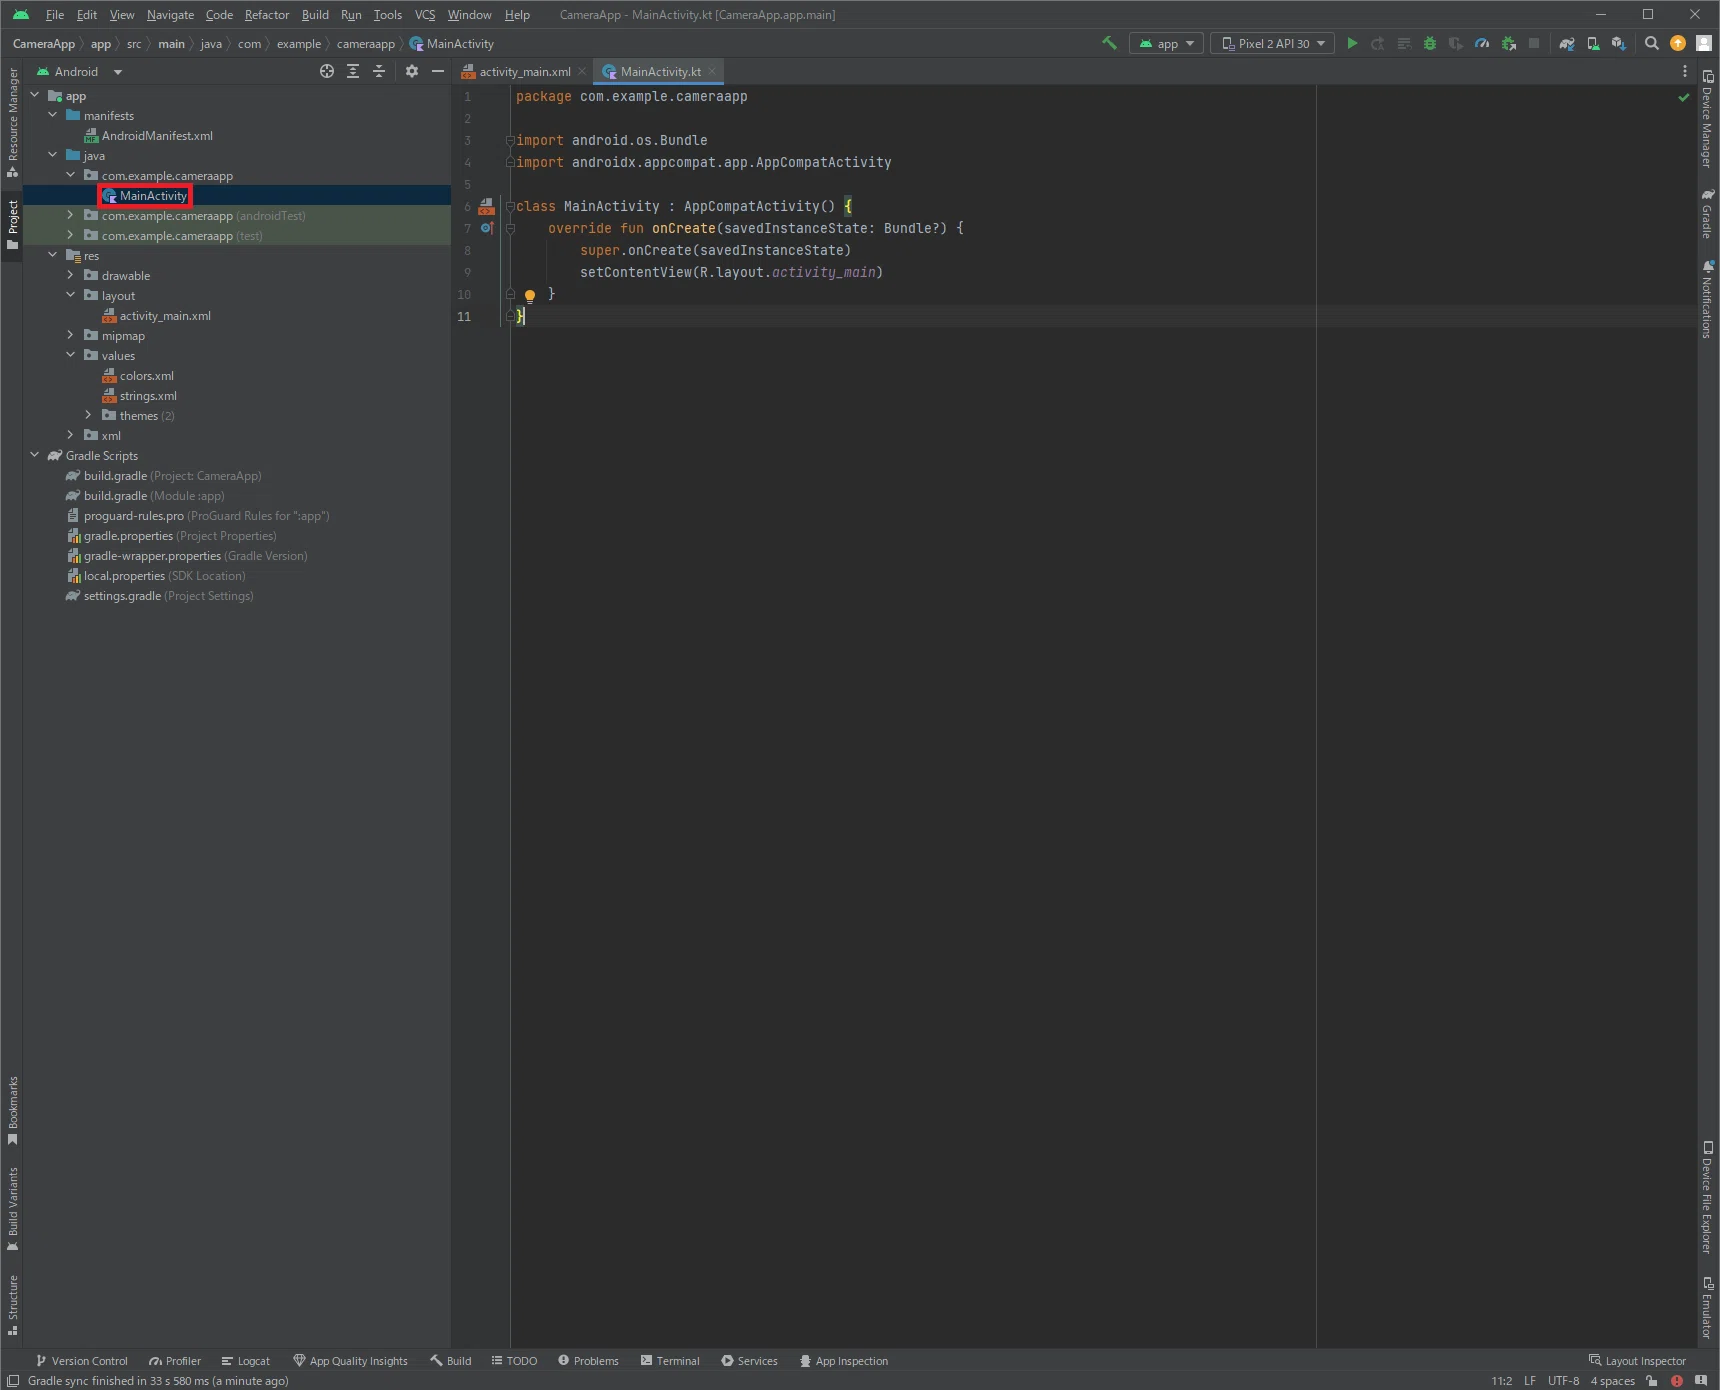Click select opened file target icon
1720x1390 pixels.
point(327,71)
